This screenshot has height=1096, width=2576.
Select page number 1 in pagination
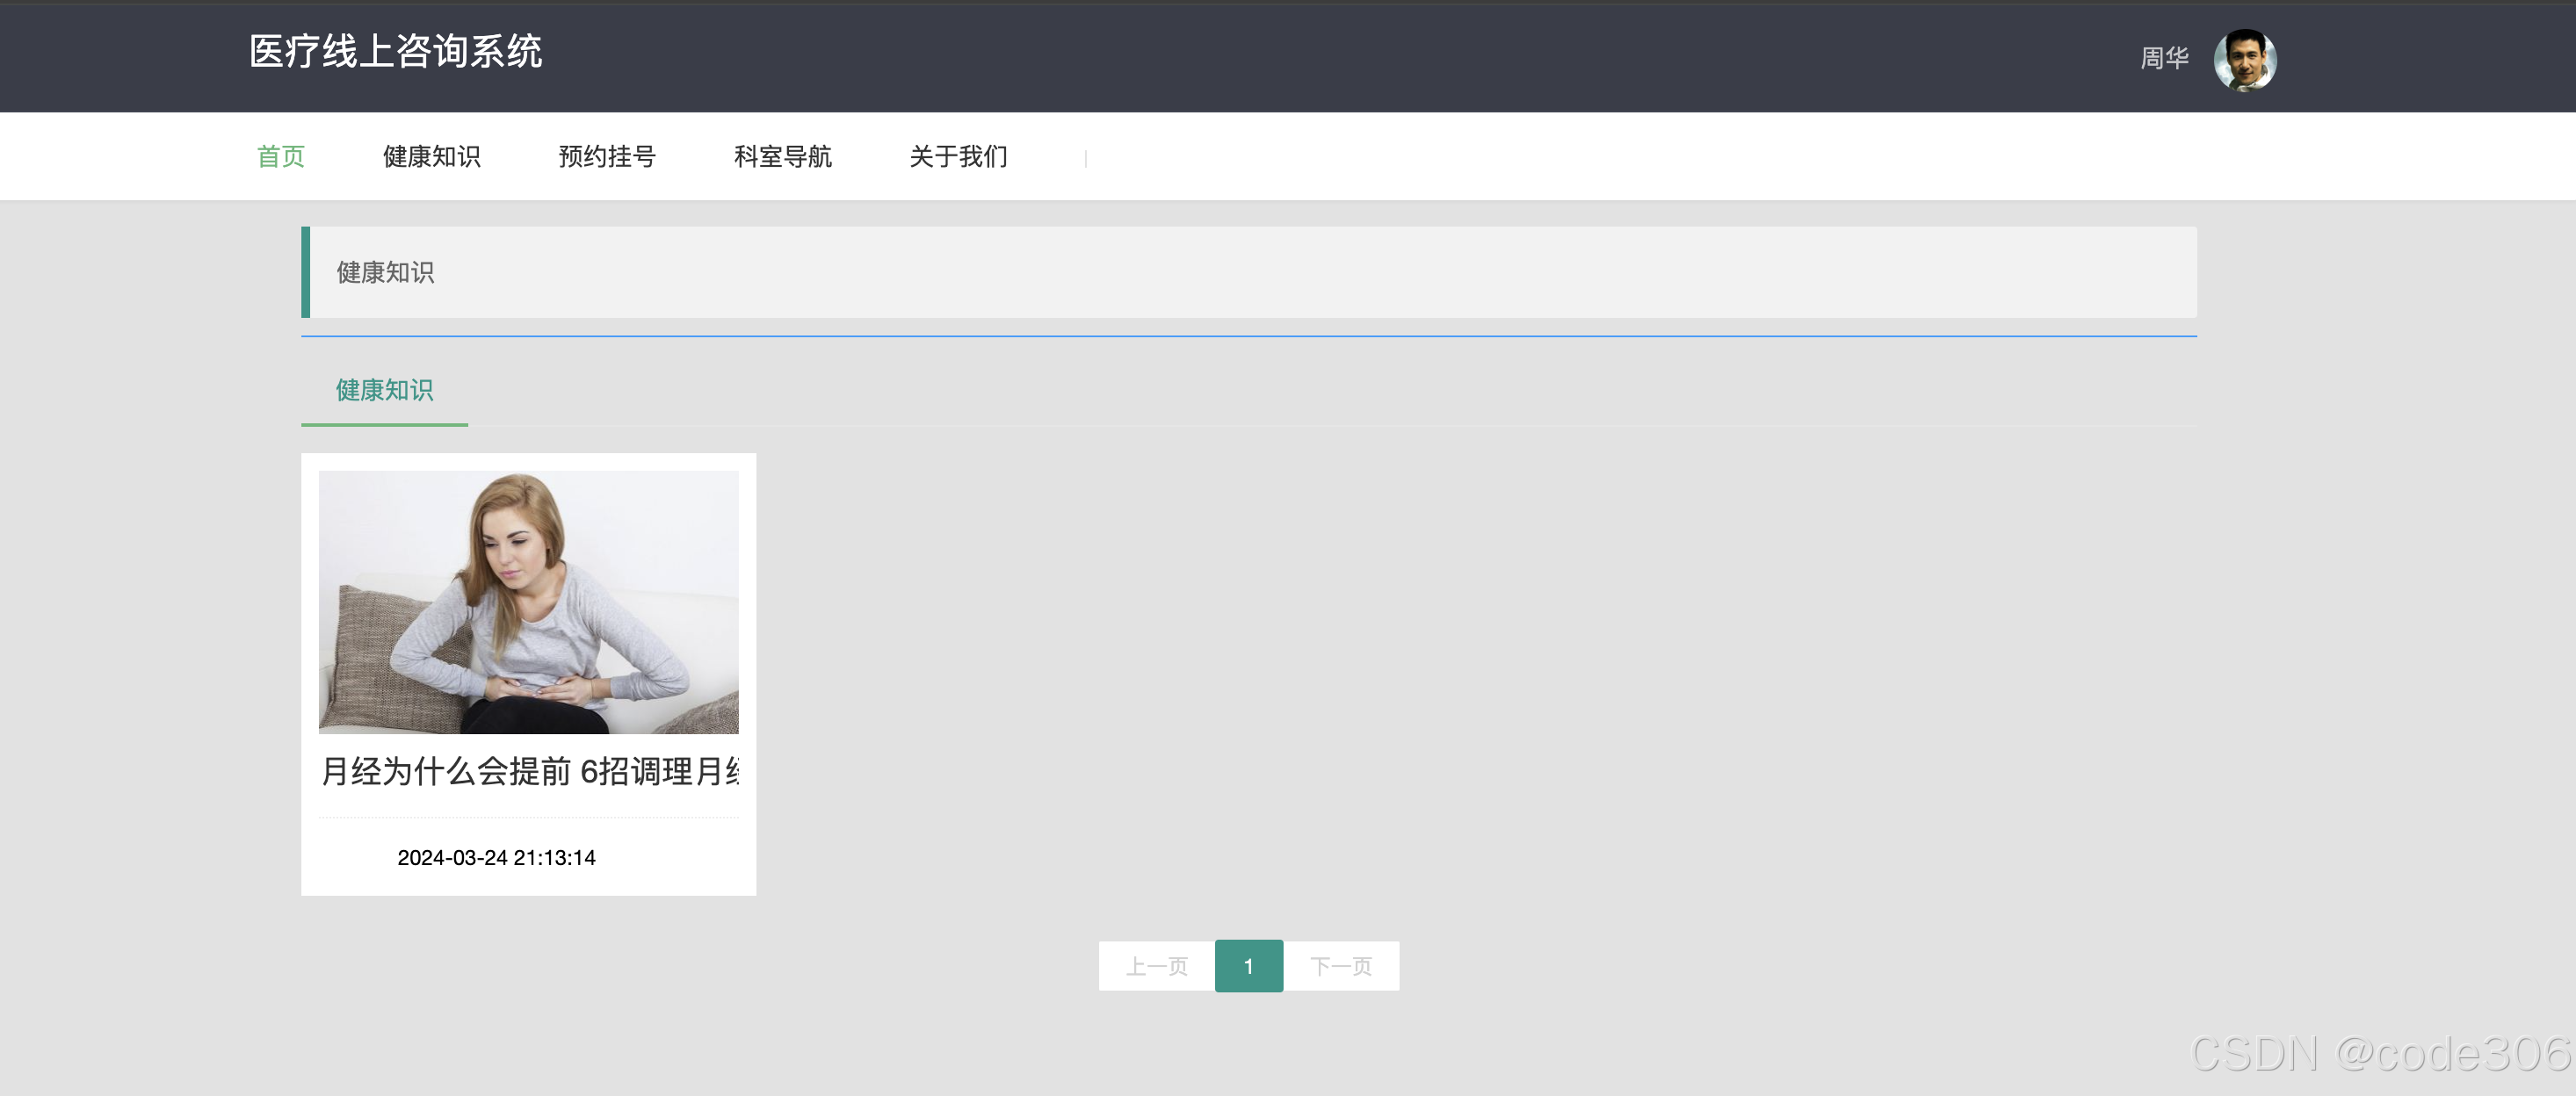1248,966
